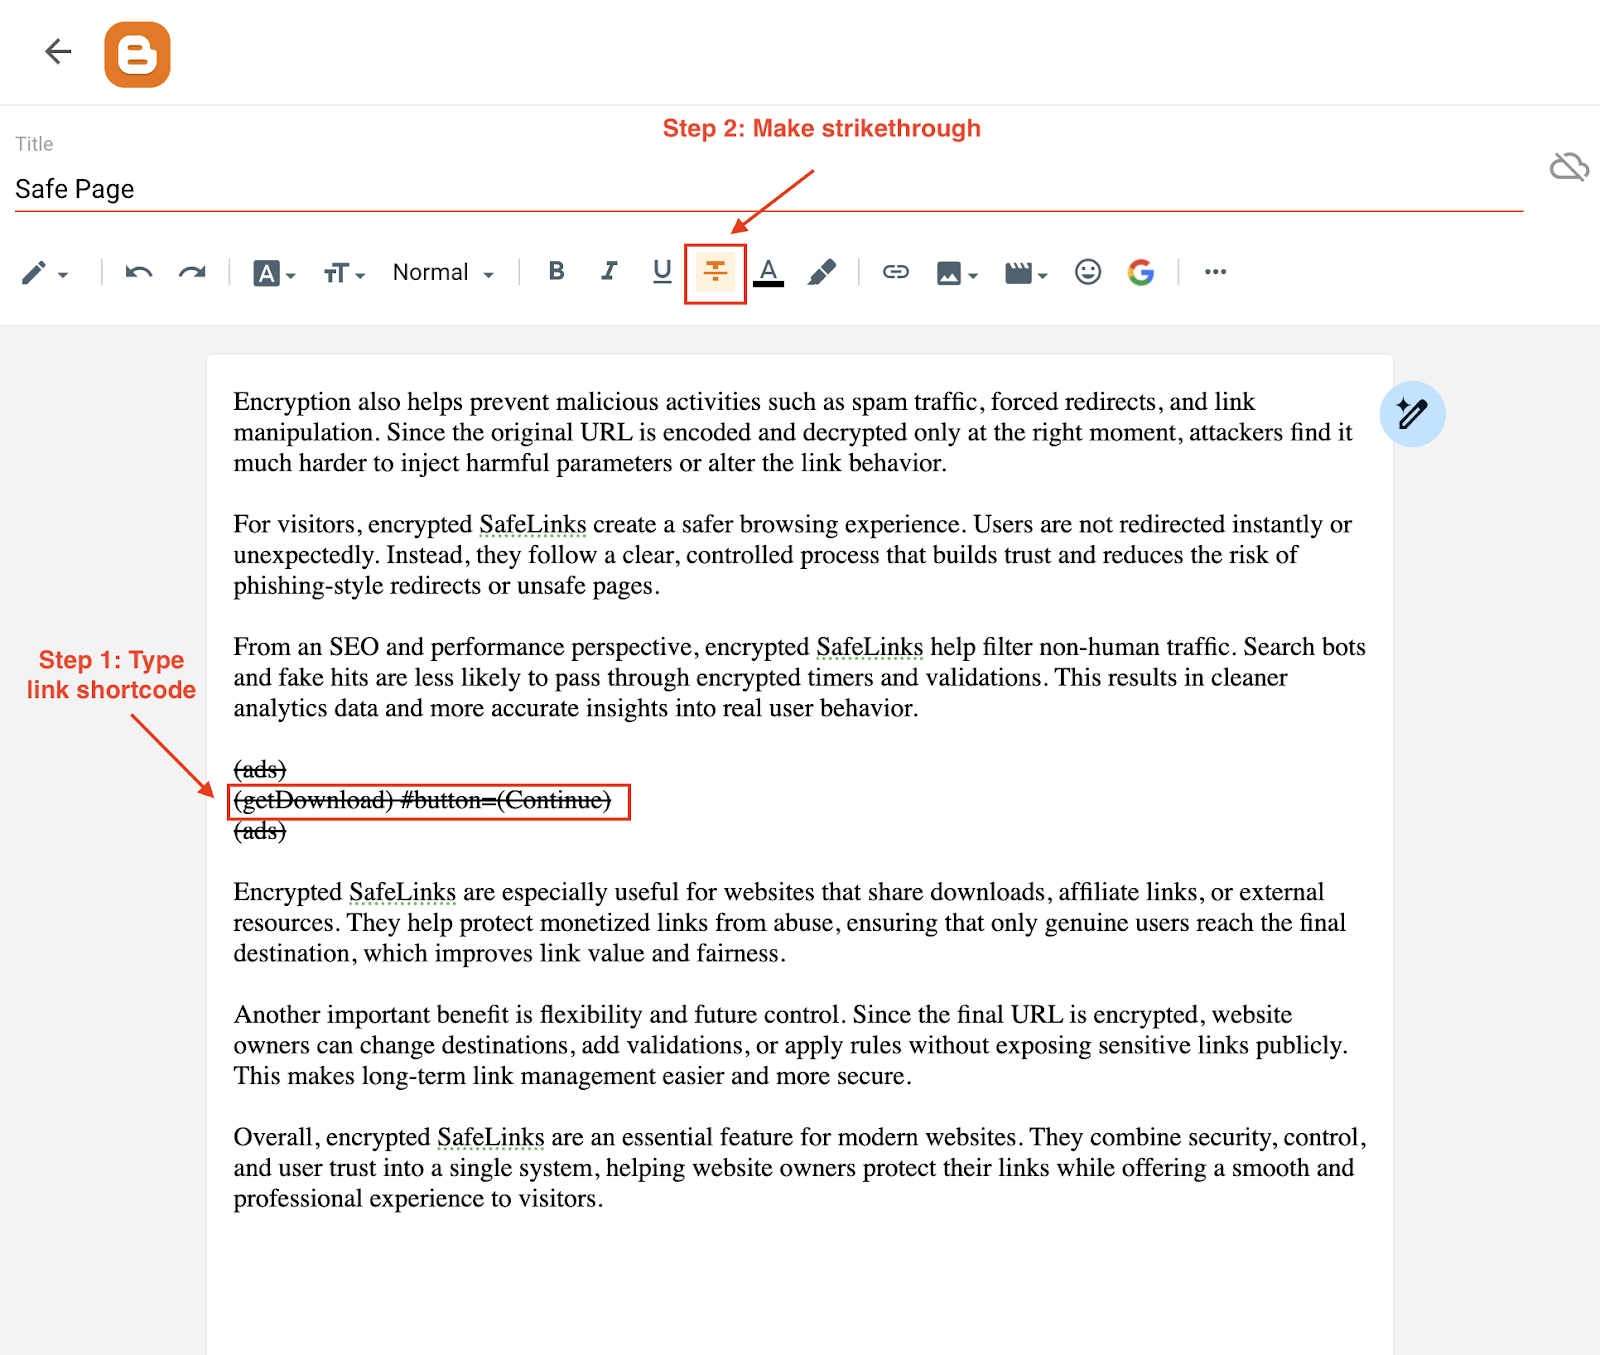Click paragraph starting 'Encryption also helps prevent'

coord(793,432)
